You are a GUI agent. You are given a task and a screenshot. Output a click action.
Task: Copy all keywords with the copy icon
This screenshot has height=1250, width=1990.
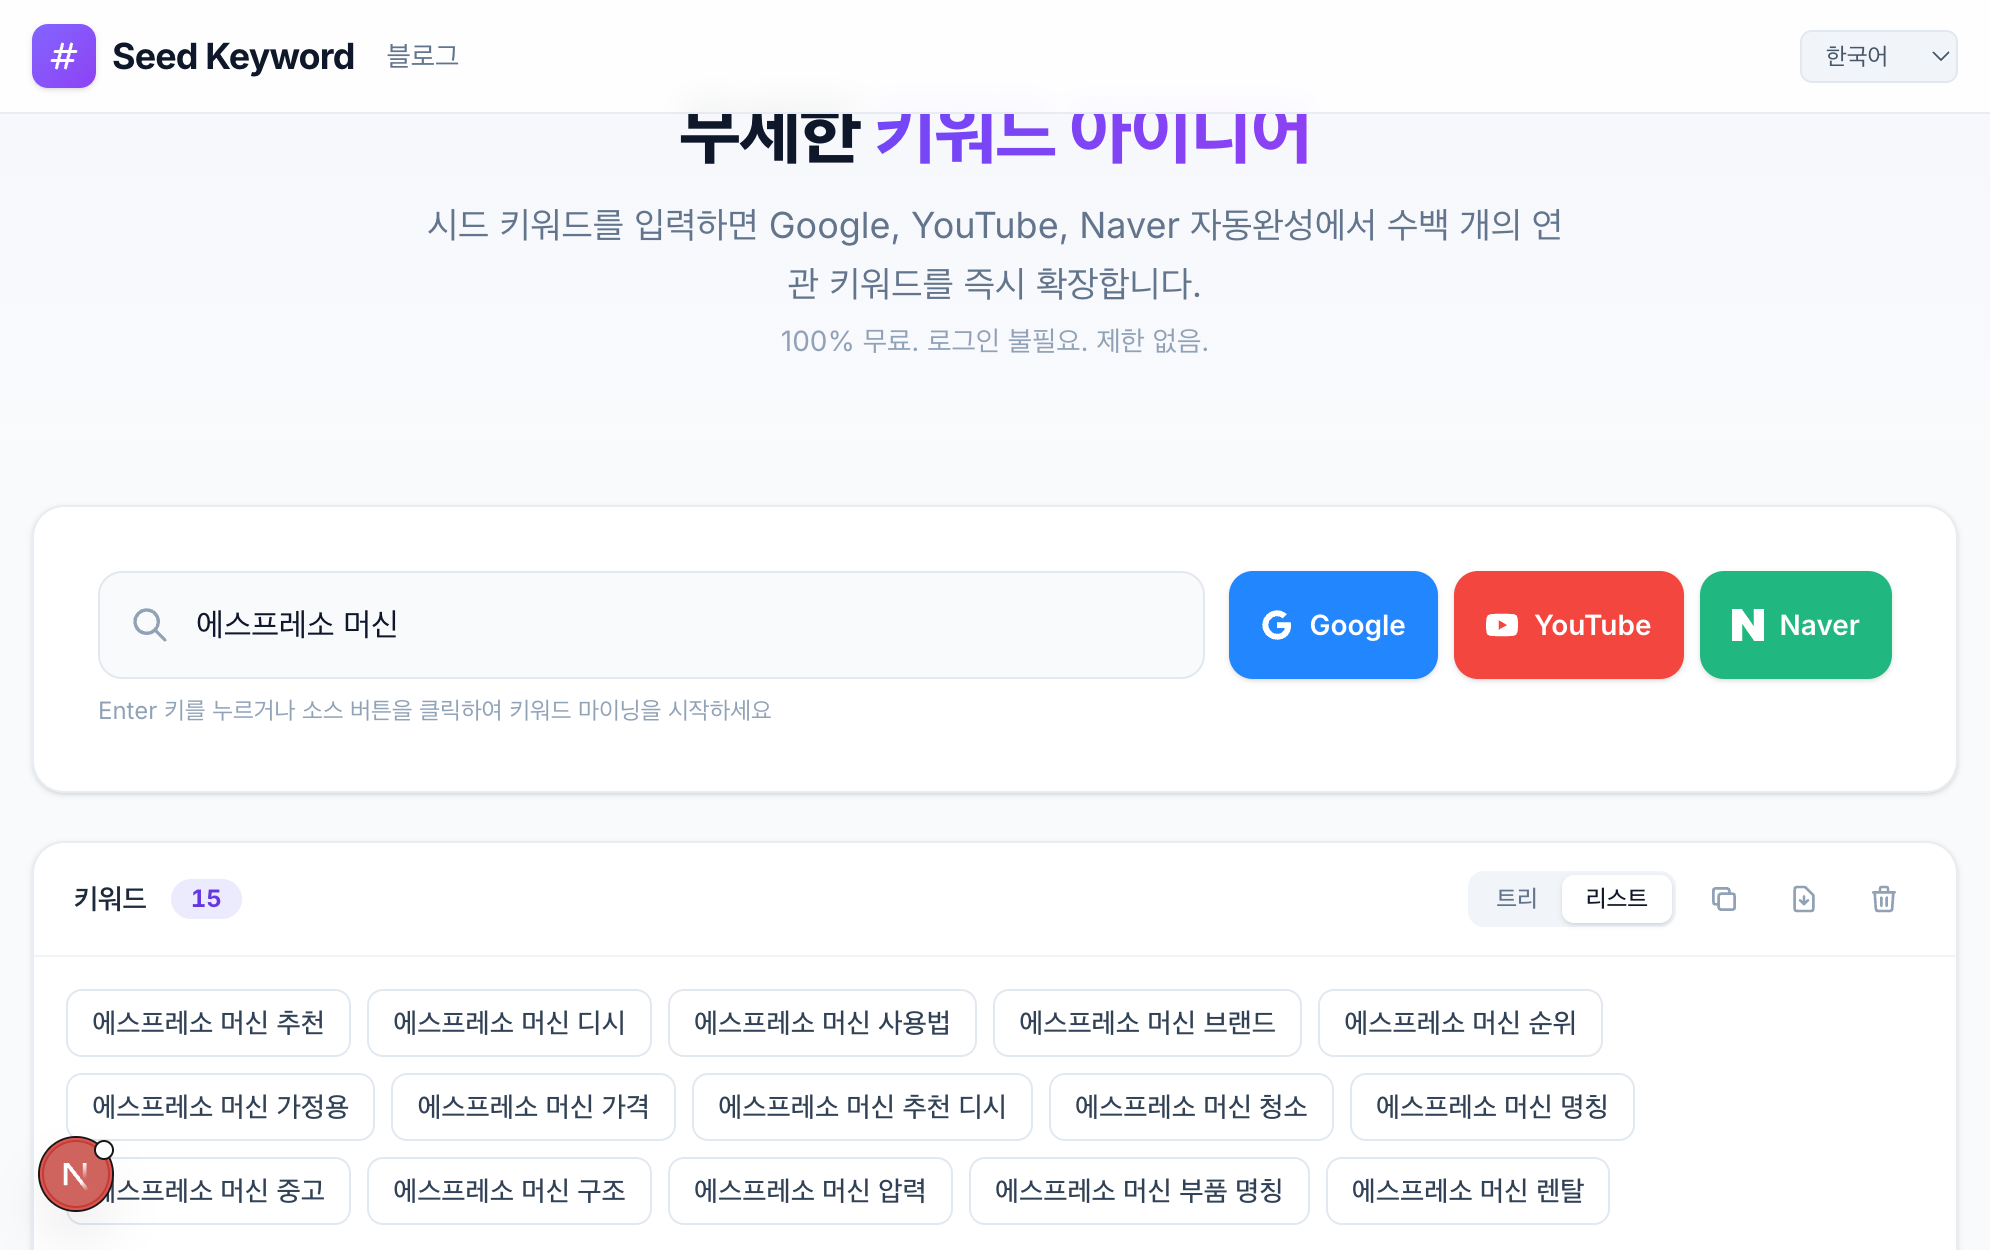point(1724,899)
